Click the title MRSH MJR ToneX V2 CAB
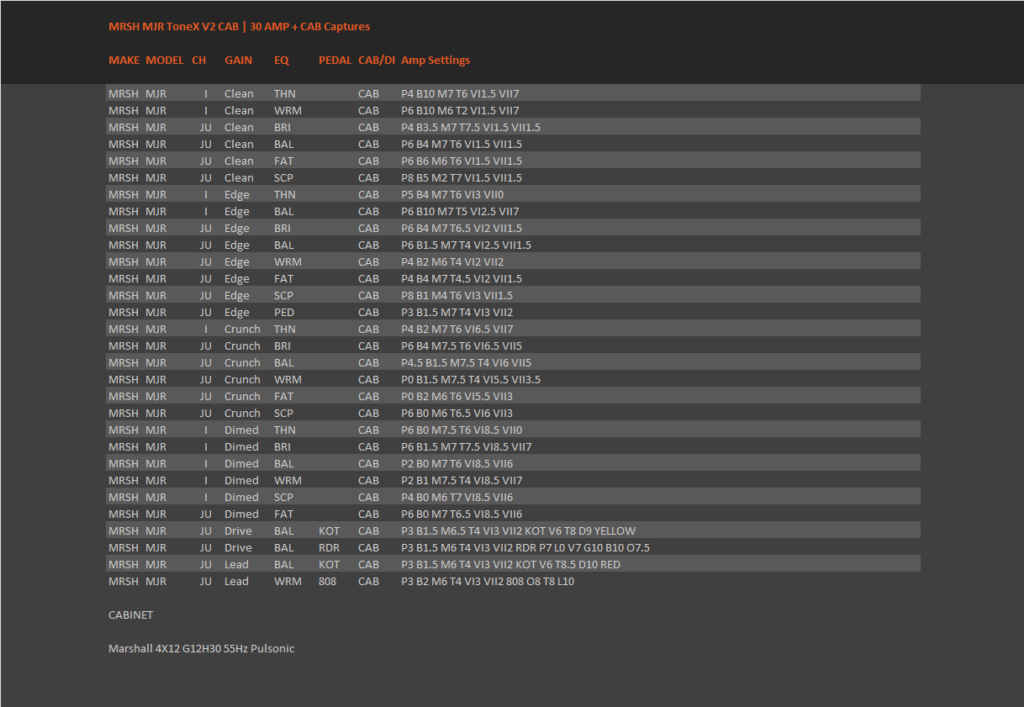 (x=173, y=27)
